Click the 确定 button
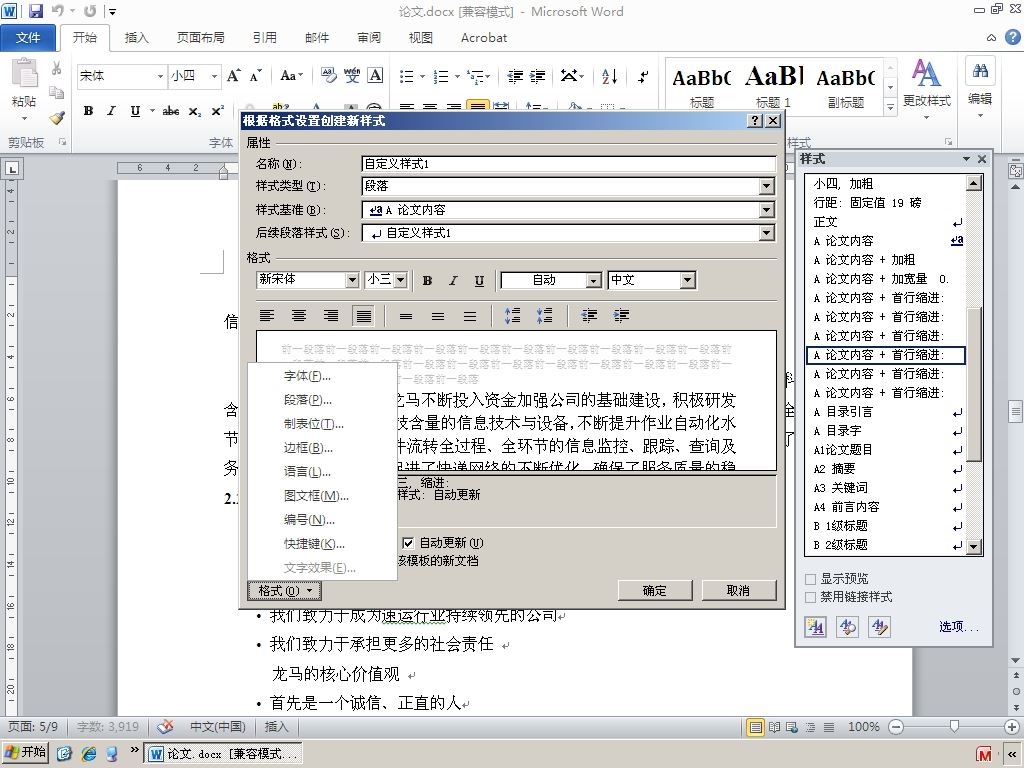 (x=654, y=590)
